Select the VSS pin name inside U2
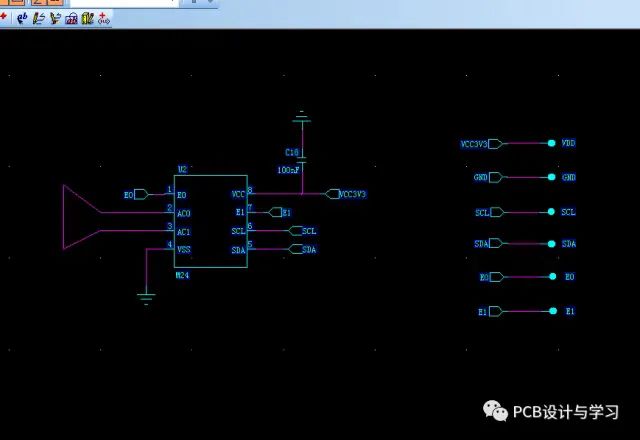640x440 pixels. 184,249
